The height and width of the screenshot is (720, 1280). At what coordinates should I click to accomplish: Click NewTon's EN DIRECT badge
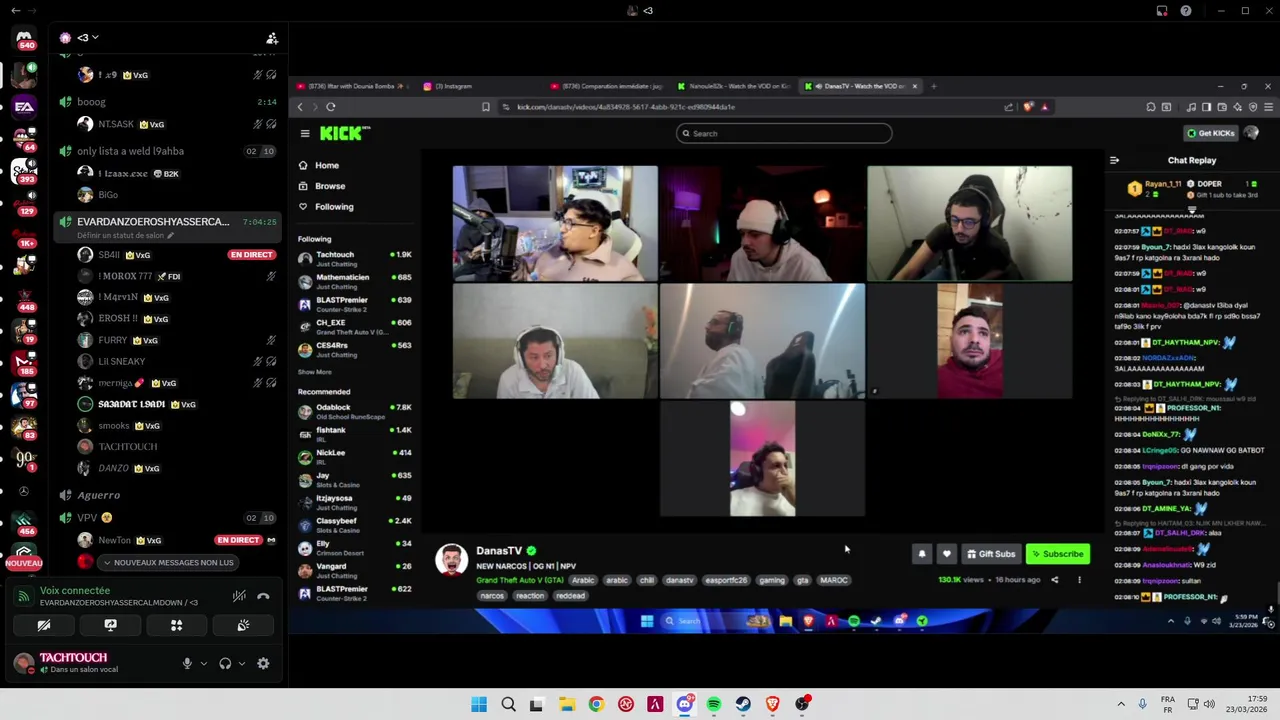coord(238,540)
